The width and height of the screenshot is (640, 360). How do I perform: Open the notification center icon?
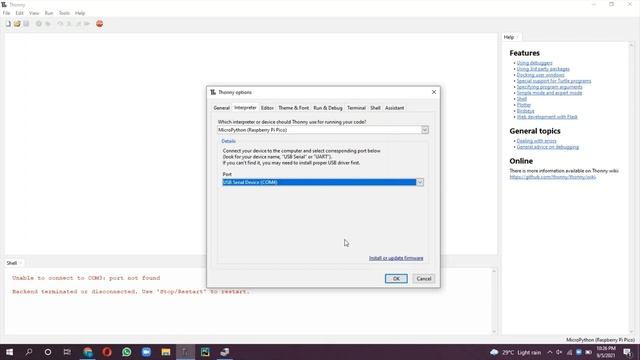click(x=628, y=352)
